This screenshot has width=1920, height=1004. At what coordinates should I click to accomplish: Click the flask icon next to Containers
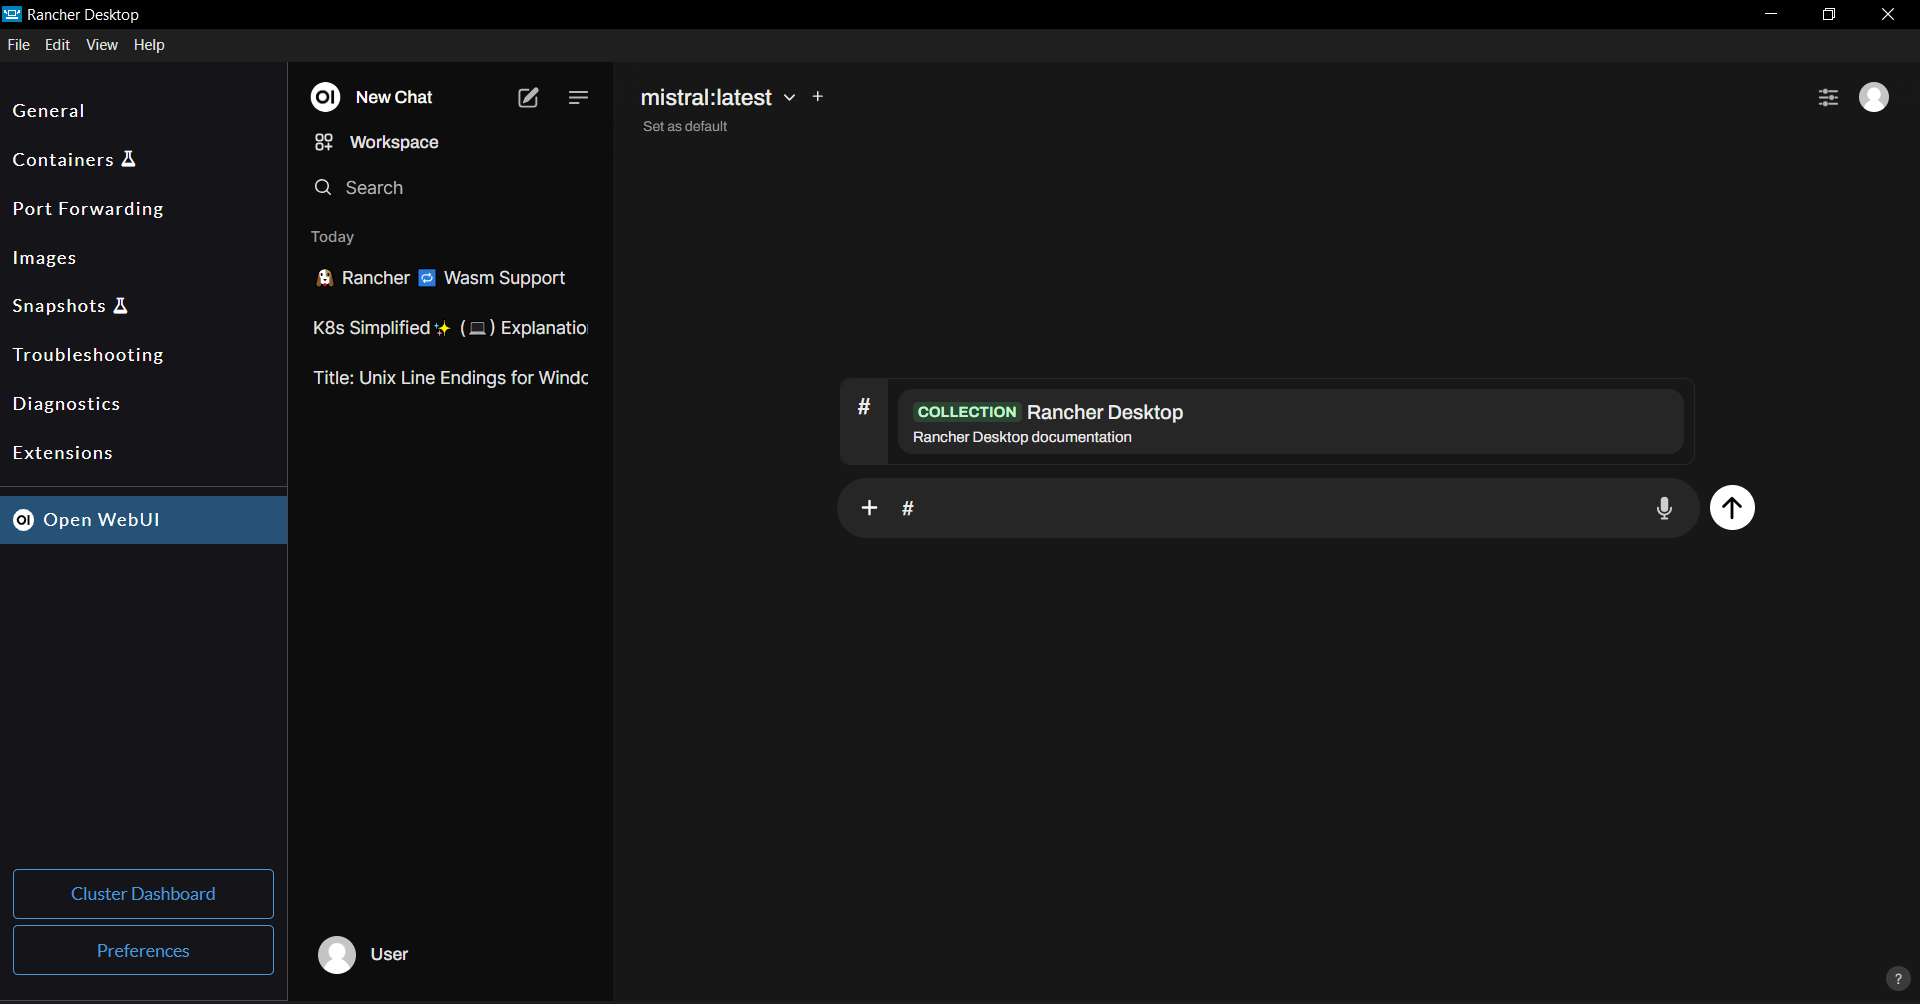click(128, 159)
